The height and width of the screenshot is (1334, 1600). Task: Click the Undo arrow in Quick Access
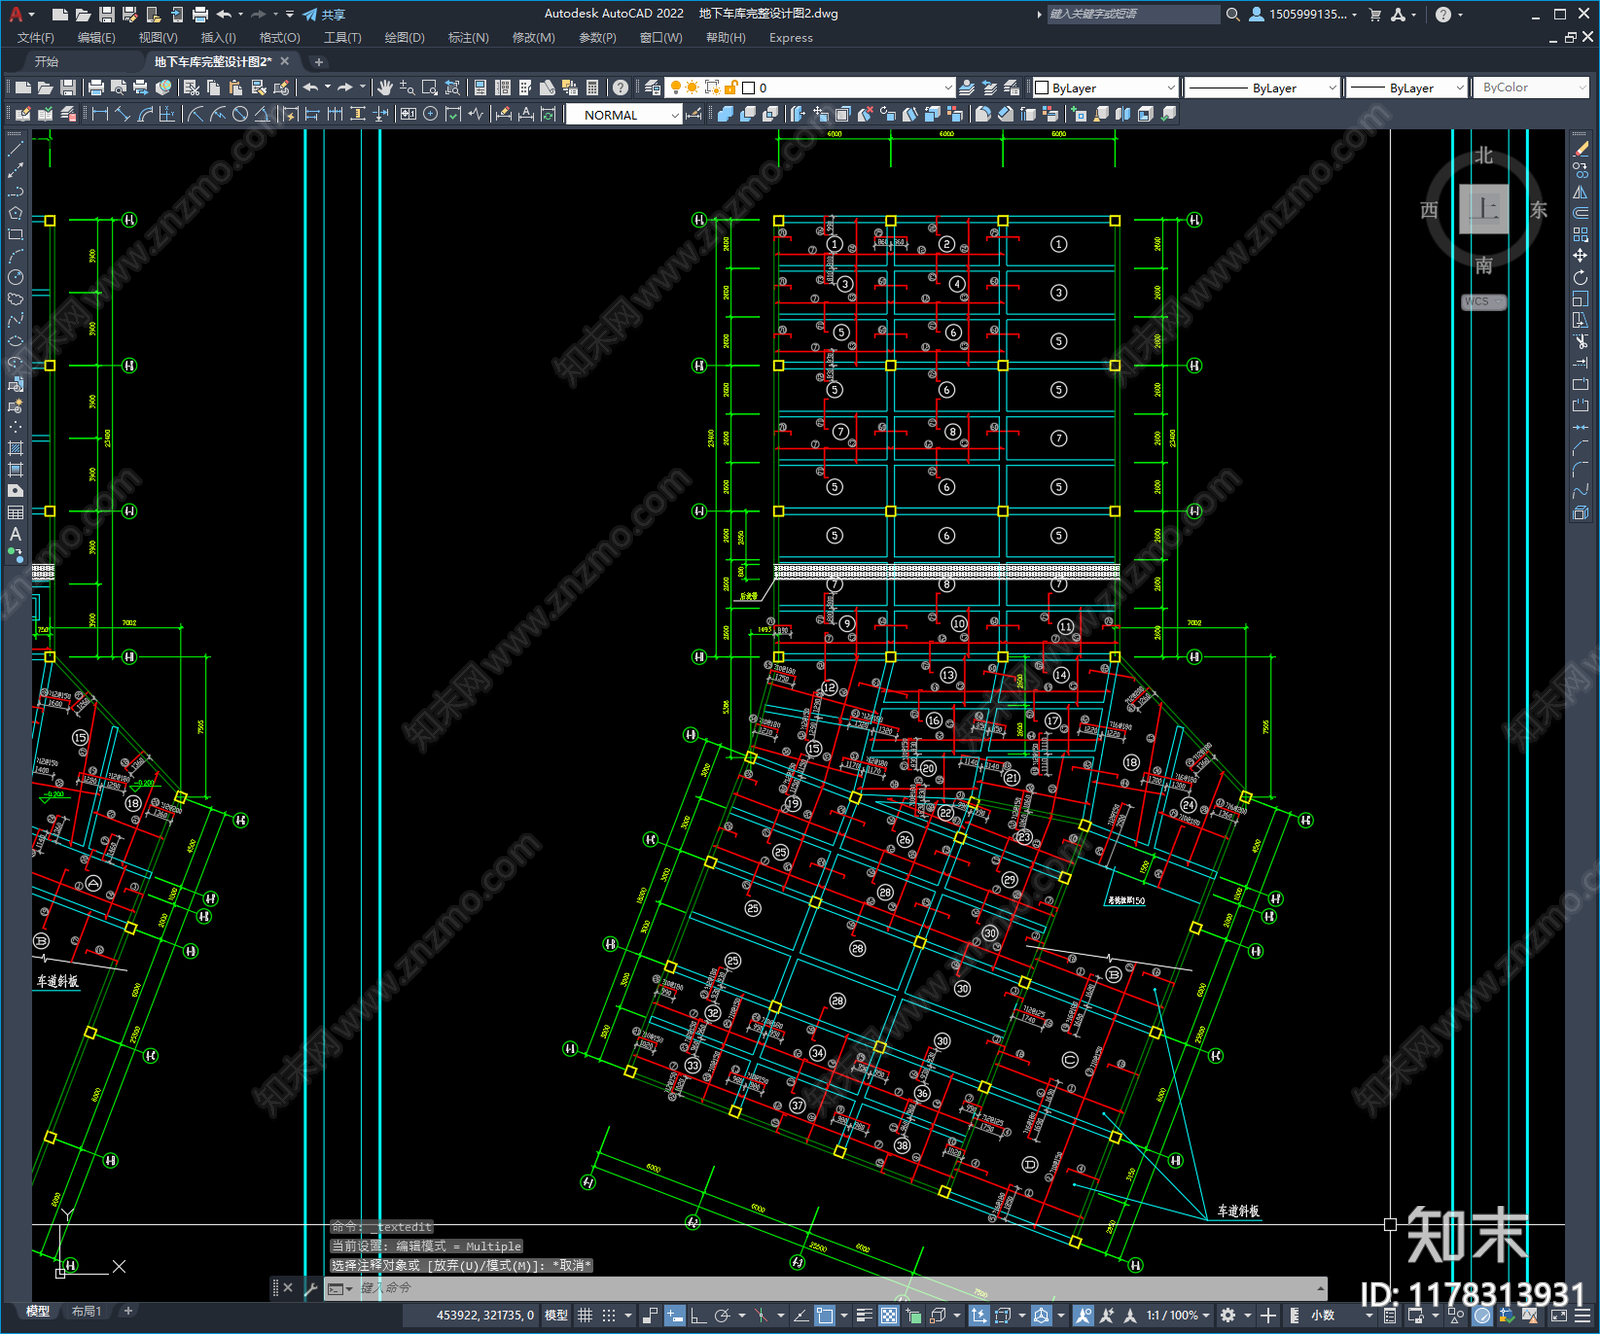223,14
